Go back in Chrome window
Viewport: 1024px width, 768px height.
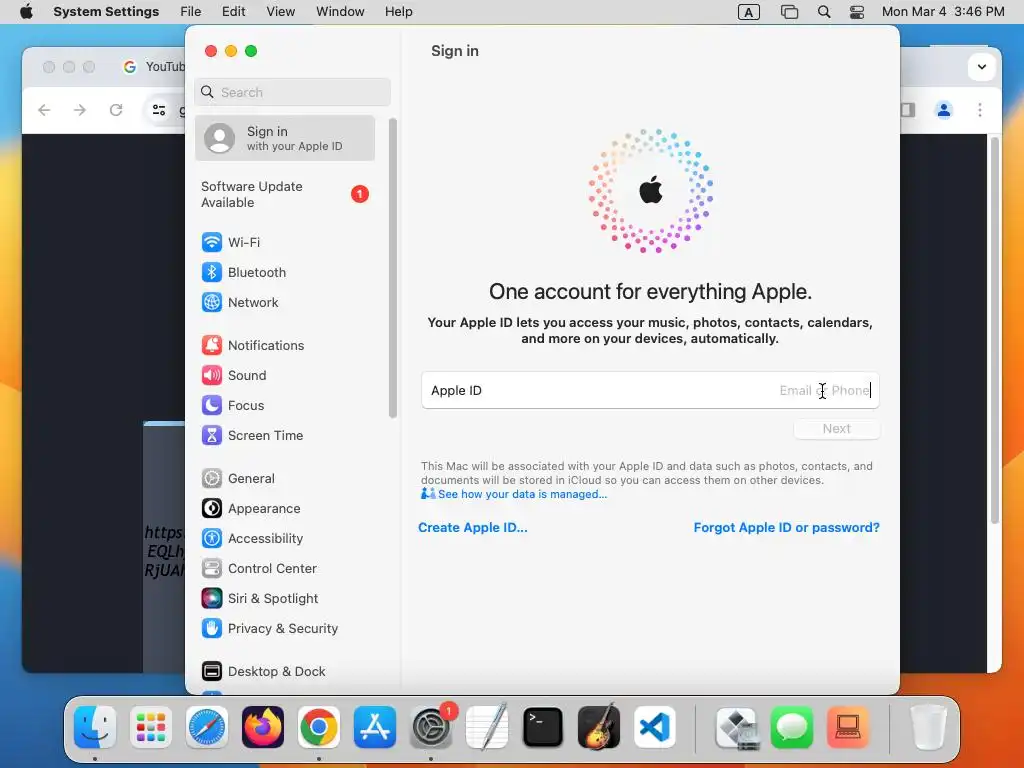point(44,110)
